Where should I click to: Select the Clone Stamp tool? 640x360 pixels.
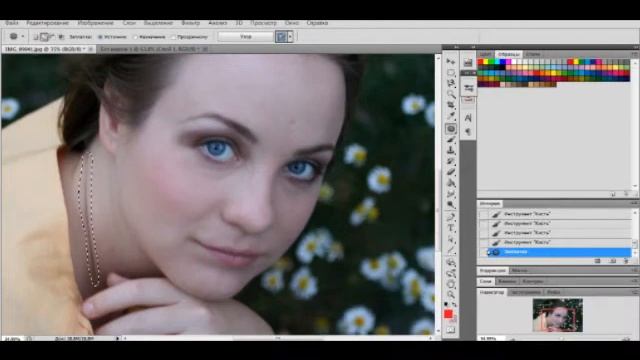[x=451, y=151]
